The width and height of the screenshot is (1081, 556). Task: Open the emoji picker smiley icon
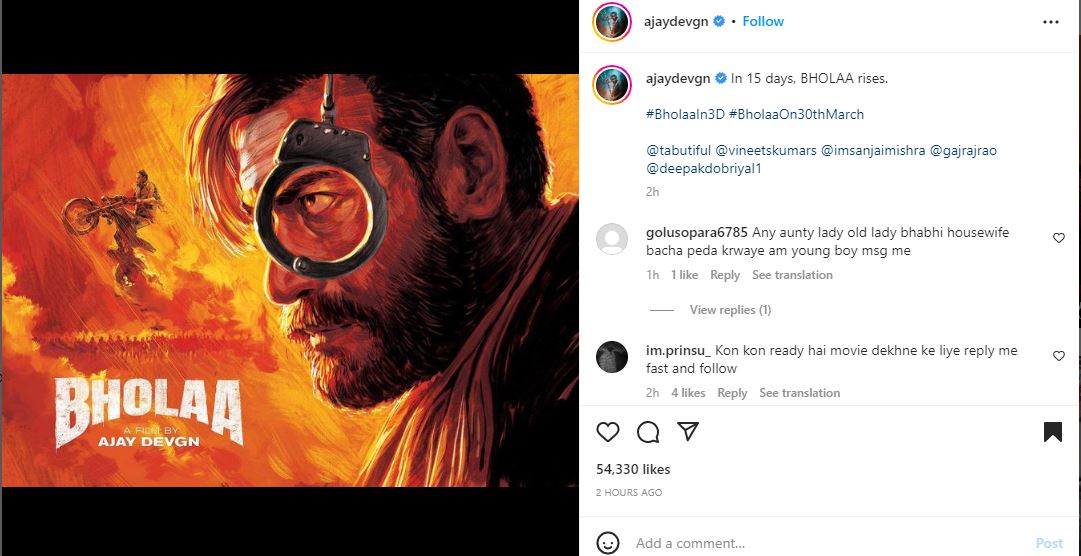tap(608, 543)
